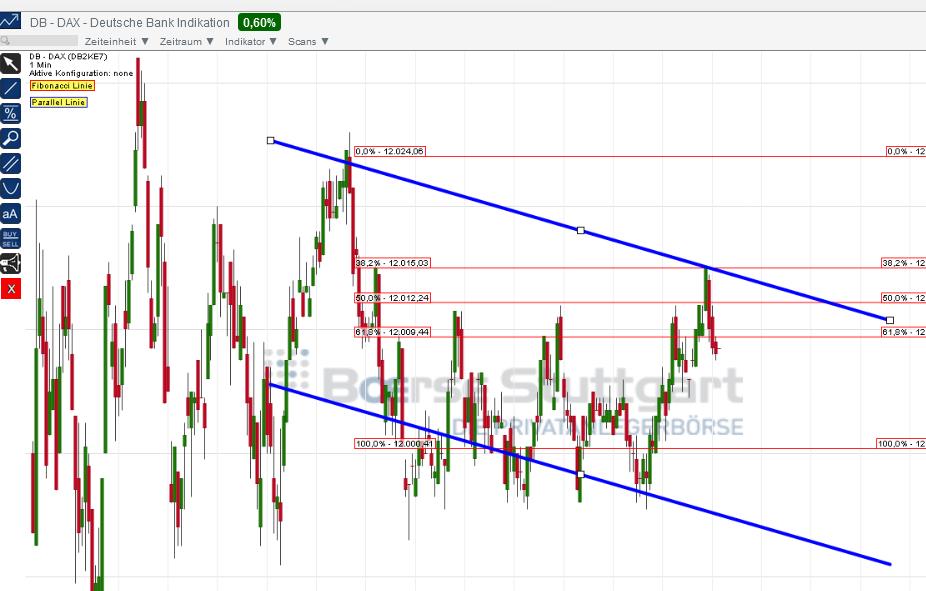This screenshot has width=926, height=591.
Task: Click the megaphone alert icon
Action: [12, 263]
